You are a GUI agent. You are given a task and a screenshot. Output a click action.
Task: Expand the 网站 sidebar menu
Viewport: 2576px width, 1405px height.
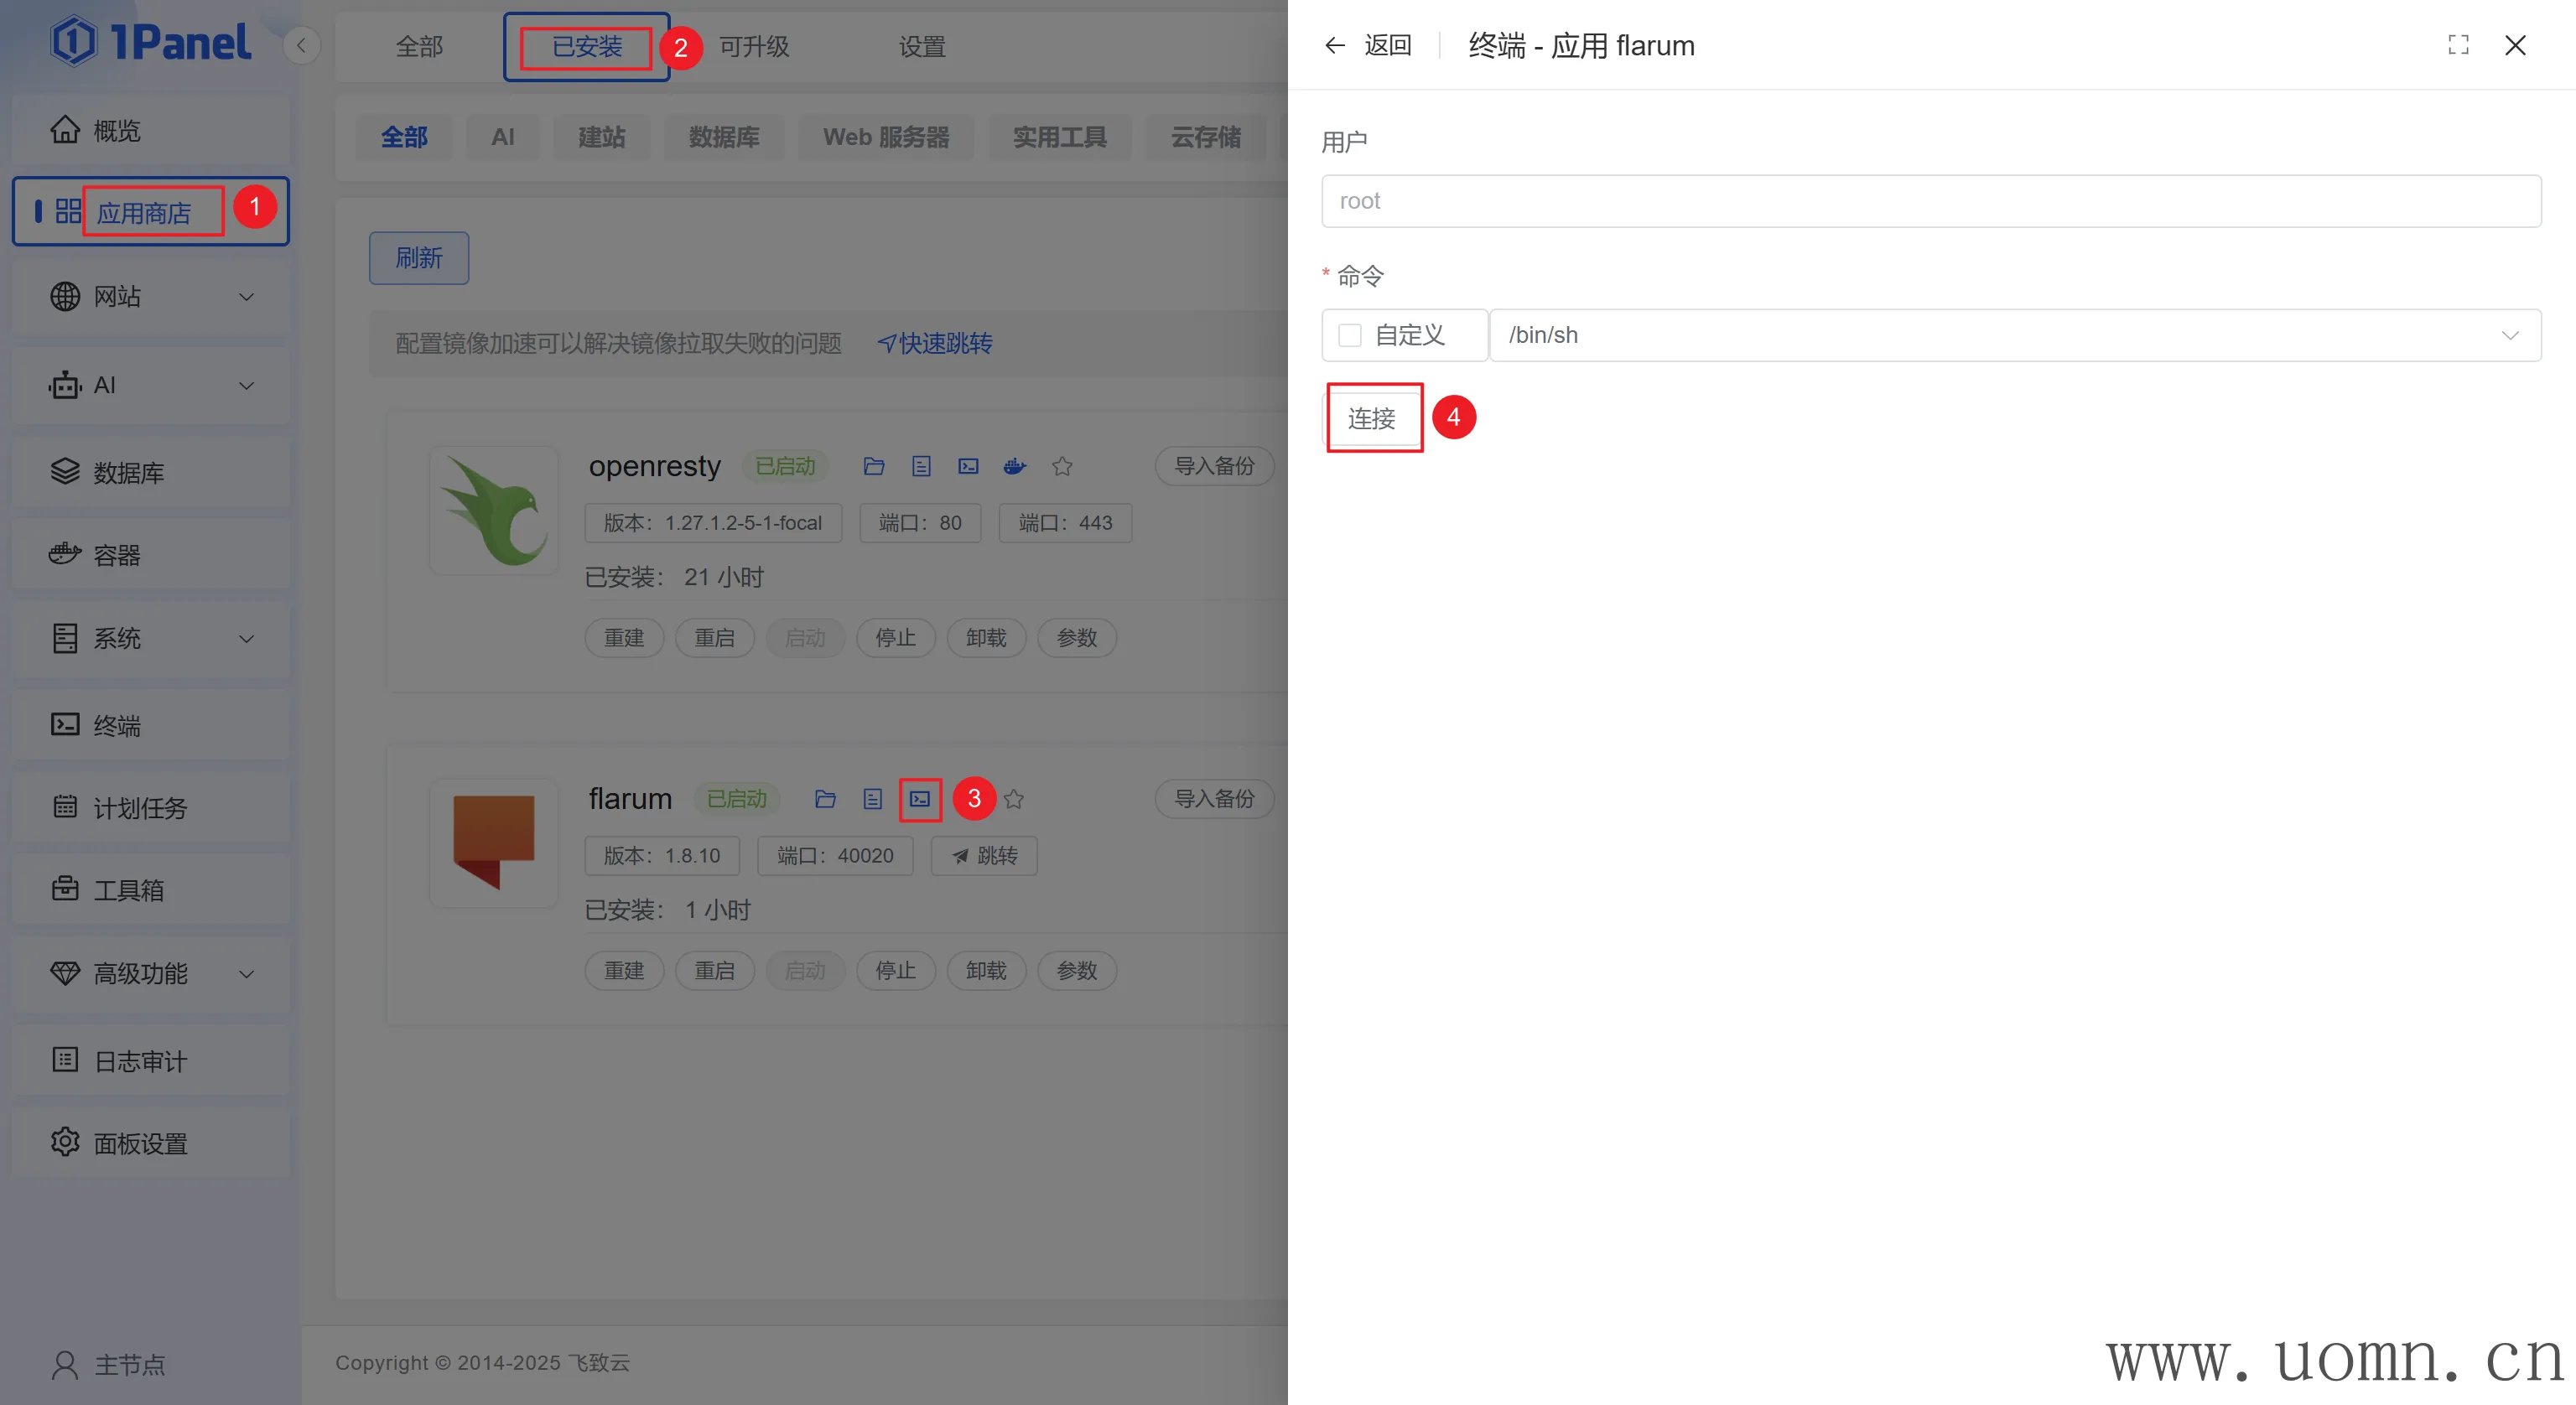coord(150,297)
